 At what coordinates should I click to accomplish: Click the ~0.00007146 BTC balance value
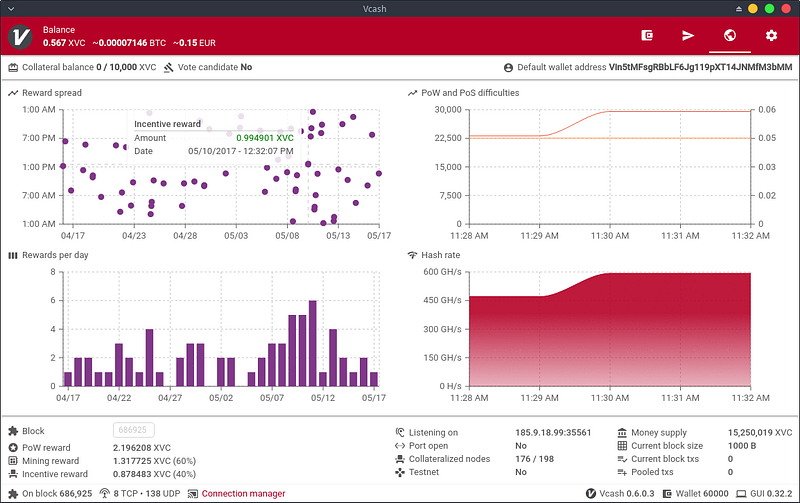click(129, 43)
